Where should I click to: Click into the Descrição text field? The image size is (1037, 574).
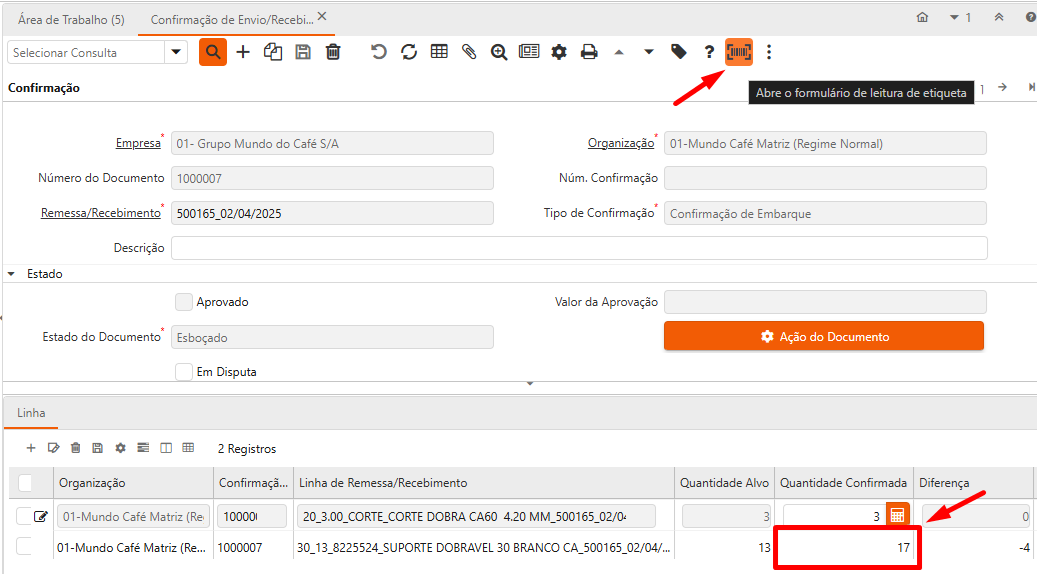579,248
